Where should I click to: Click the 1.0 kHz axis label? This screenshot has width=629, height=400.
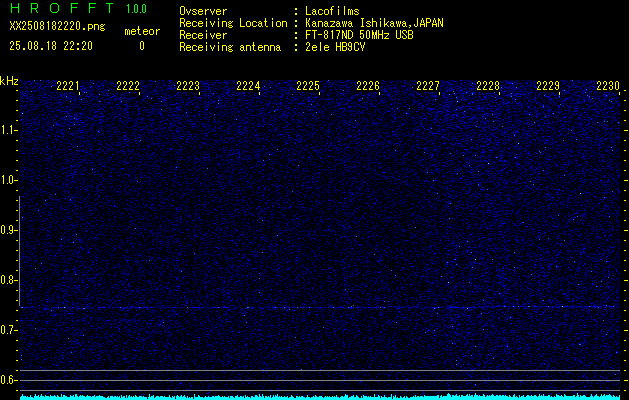pyautogui.click(x=9, y=181)
